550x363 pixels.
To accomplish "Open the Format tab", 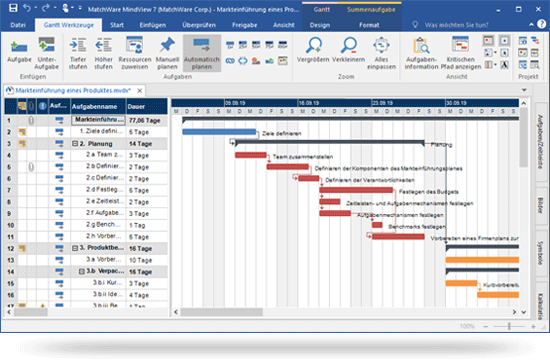I will click(x=369, y=25).
